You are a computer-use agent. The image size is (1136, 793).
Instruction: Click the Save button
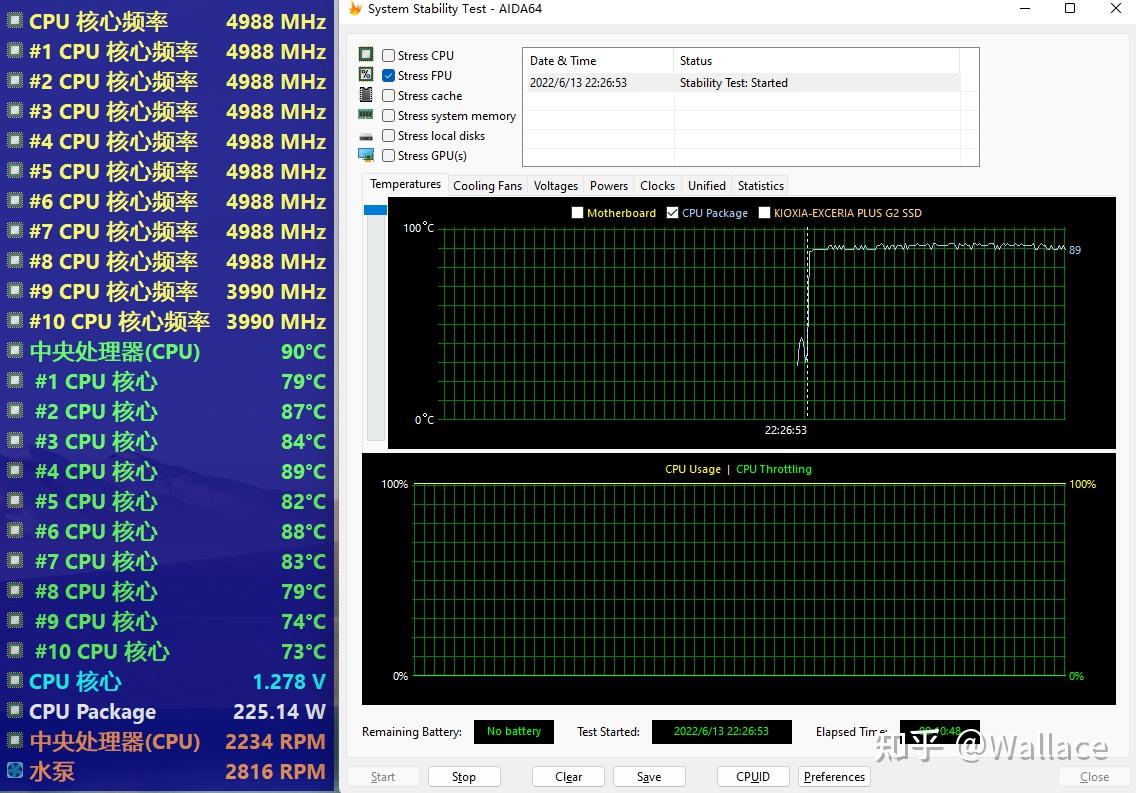648,776
